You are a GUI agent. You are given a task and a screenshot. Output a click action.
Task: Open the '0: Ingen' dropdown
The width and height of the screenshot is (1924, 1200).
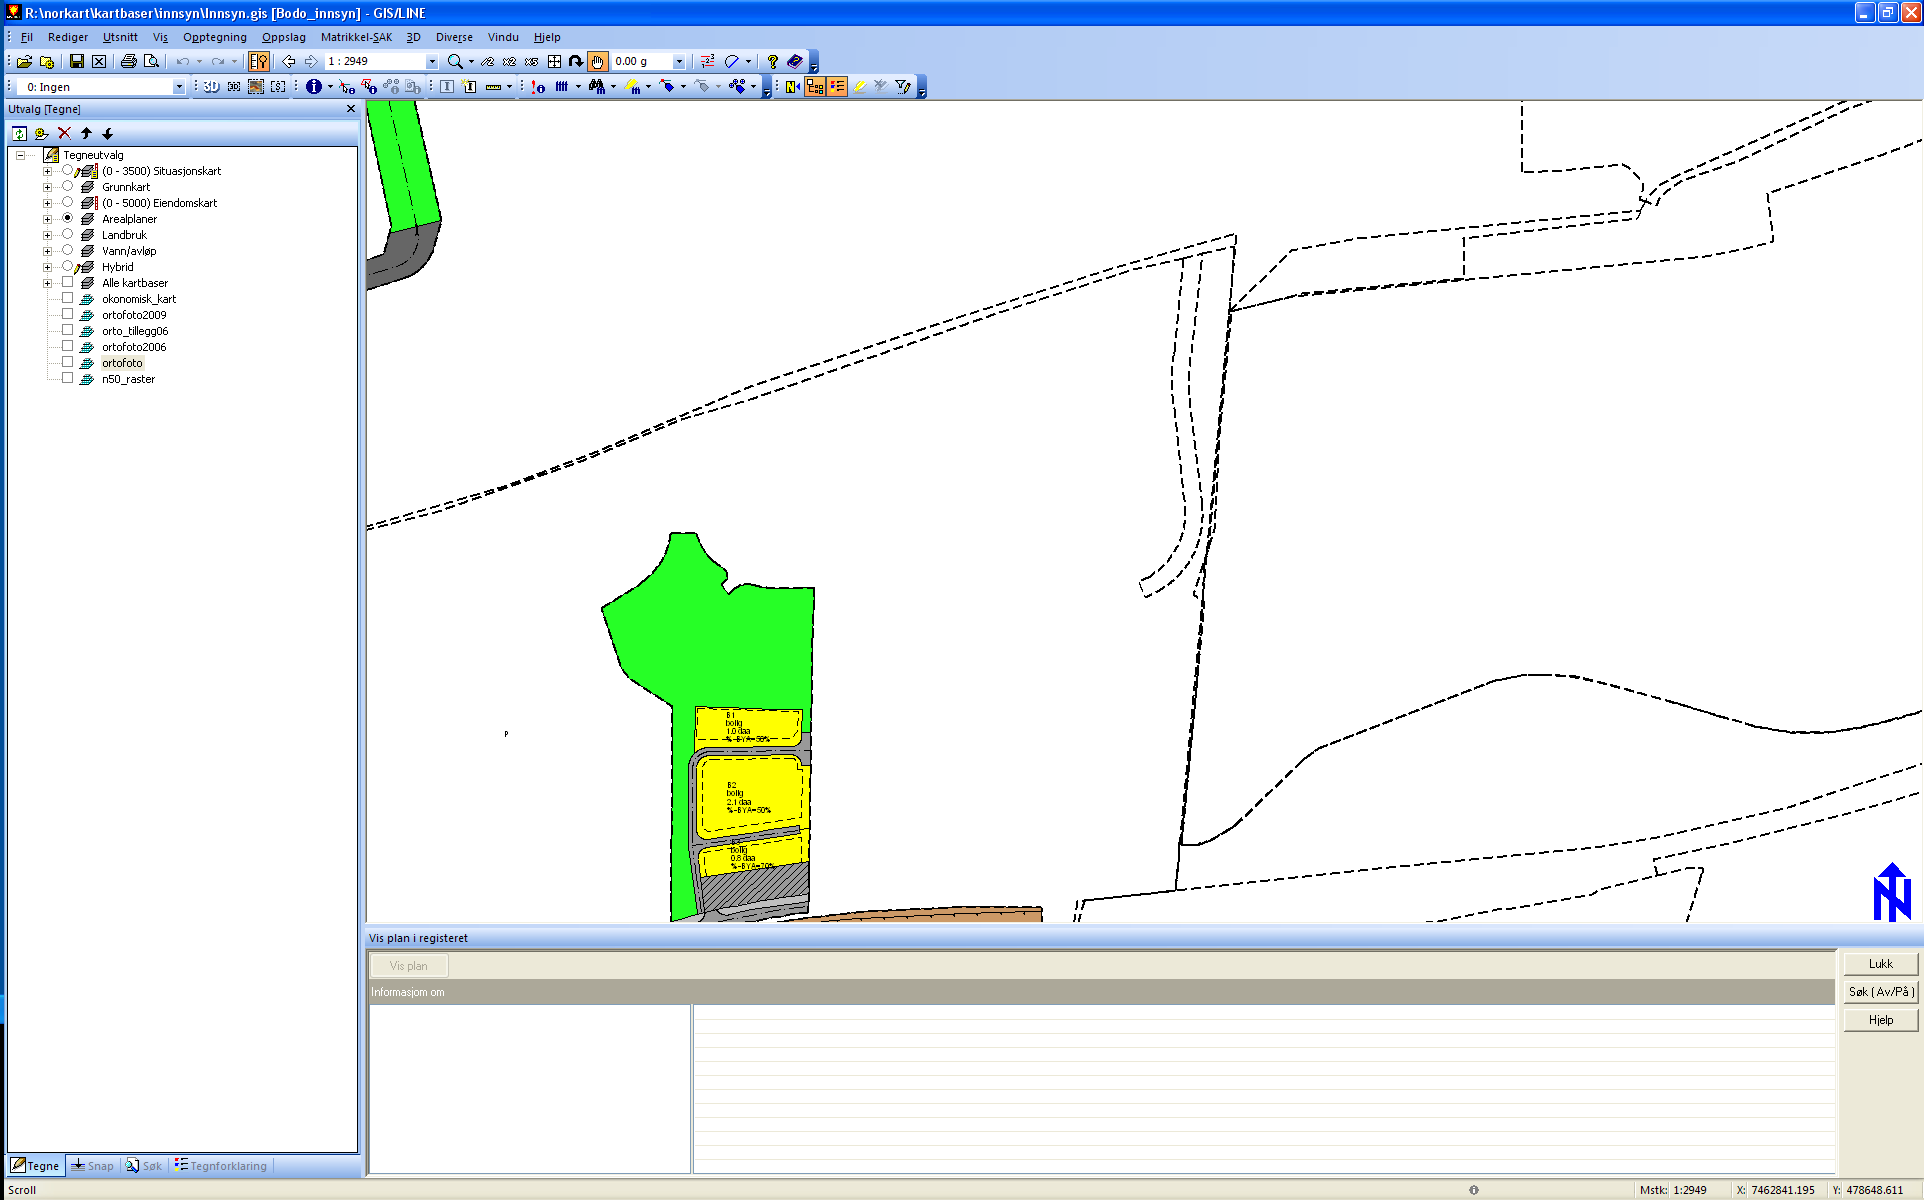click(179, 87)
